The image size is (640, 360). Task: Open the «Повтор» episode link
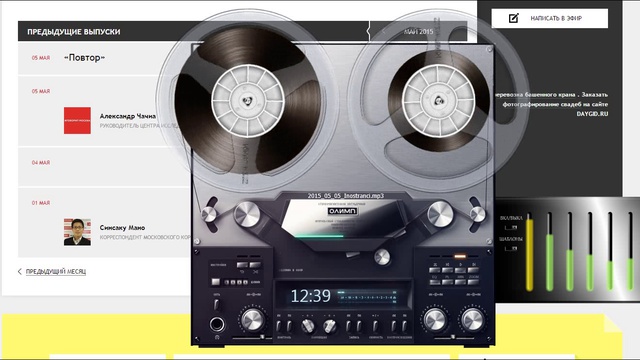[84, 58]
